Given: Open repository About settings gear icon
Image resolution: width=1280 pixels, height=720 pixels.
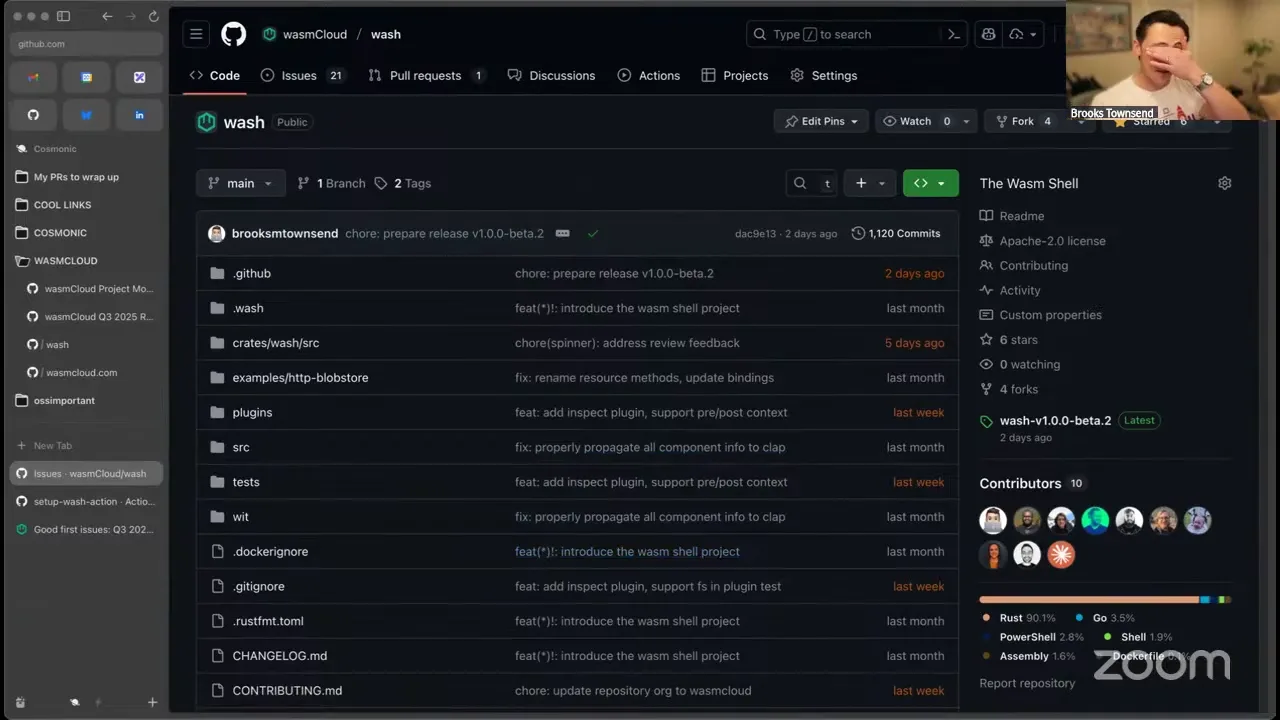Looking at the screenshot, I should pyautogui.click(x=1224, y=183).
